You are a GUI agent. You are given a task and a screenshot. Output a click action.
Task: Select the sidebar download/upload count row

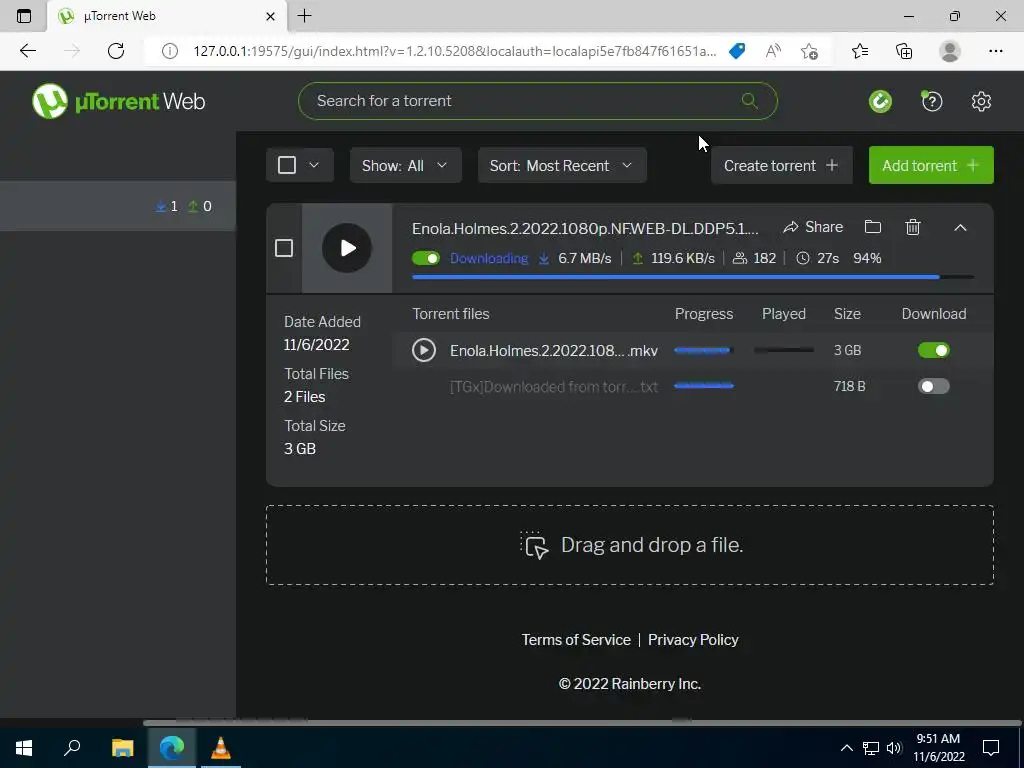pyautogui.click(x=118, y=206)
